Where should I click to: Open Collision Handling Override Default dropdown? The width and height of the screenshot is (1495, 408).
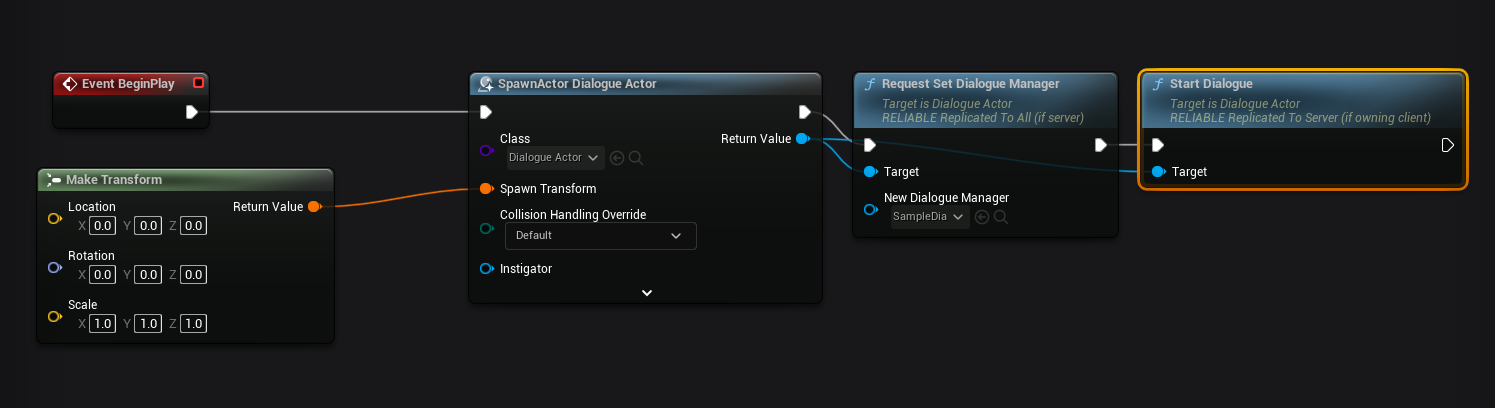(x=600, y=236)
